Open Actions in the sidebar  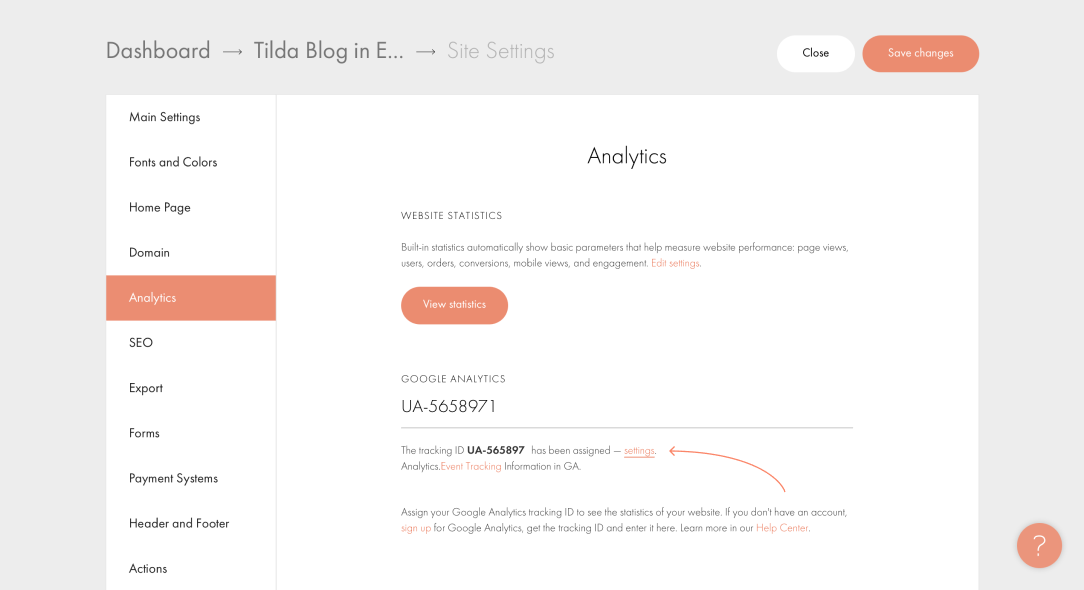[148, 568]
